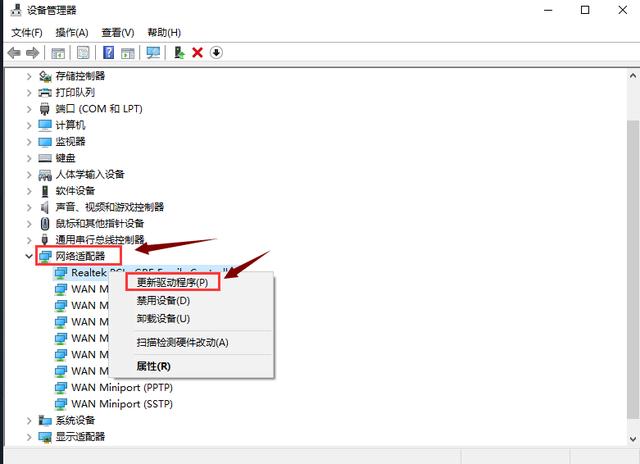
Task: Click the red X uninstall device icon
Action: pyautogui.click(x=198, y=53)
